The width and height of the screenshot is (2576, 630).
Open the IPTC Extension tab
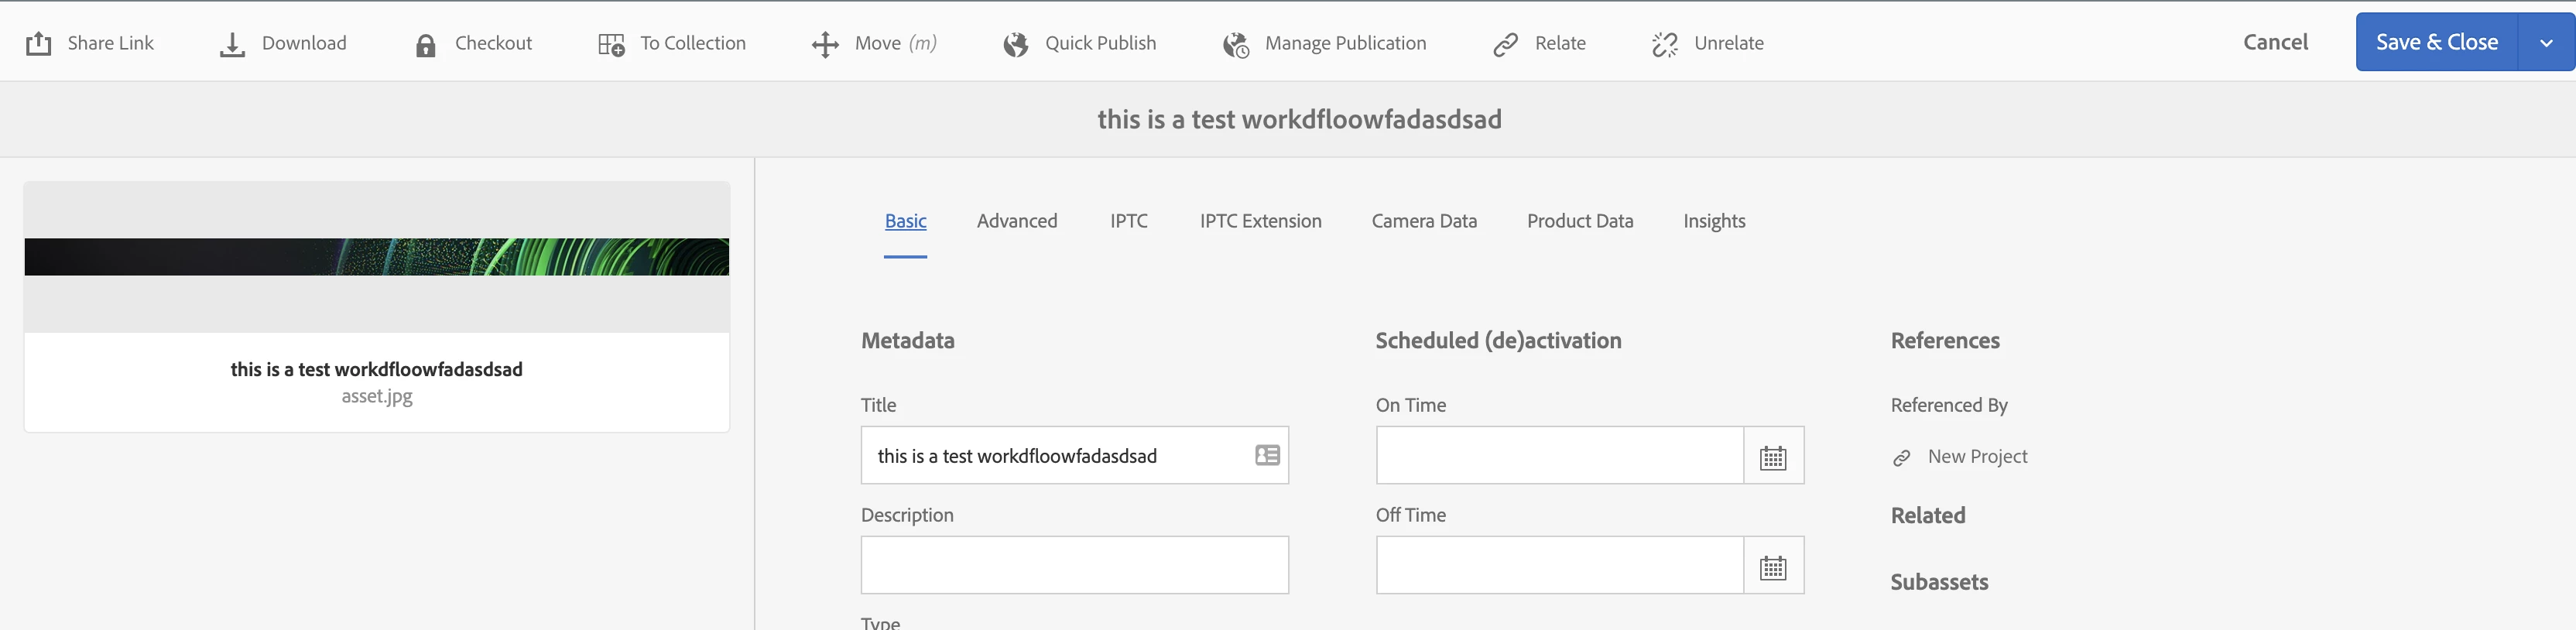[x=1260, y=221]
